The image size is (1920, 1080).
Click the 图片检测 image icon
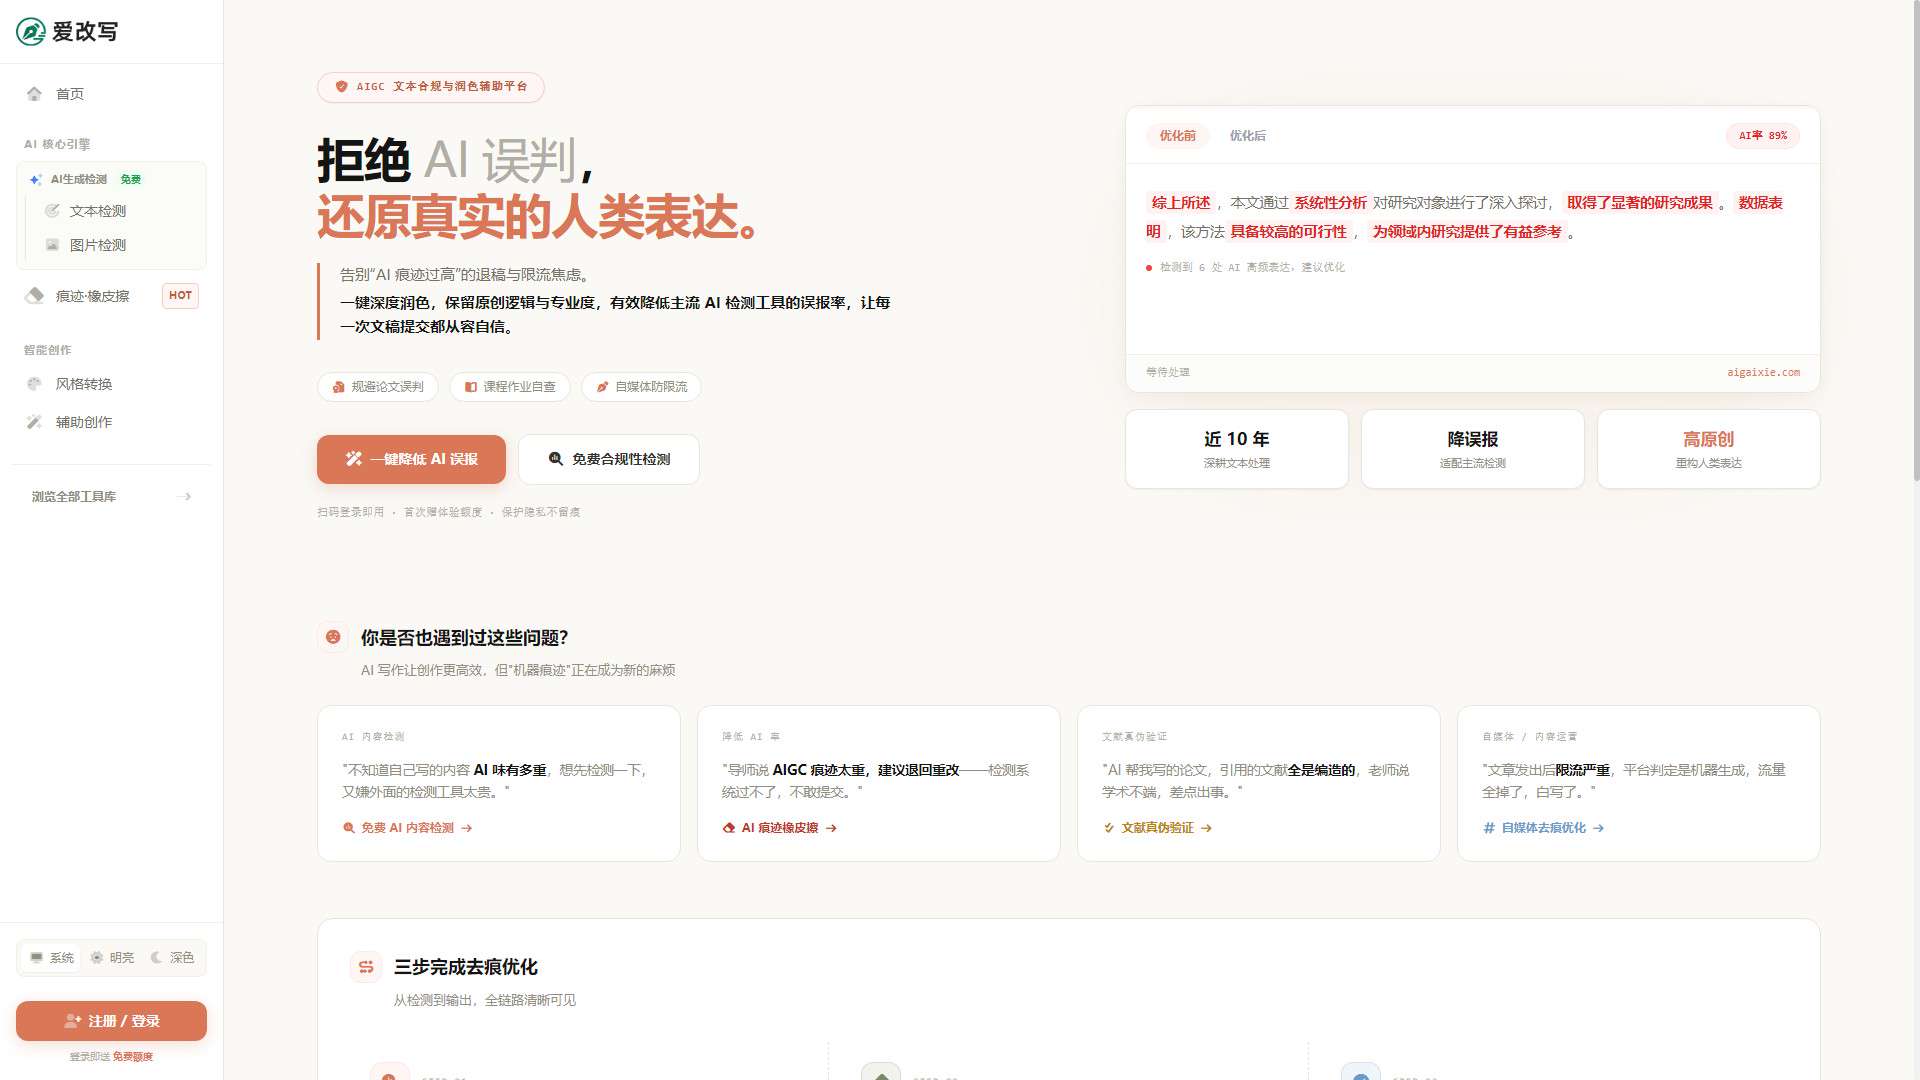point(52,245)
